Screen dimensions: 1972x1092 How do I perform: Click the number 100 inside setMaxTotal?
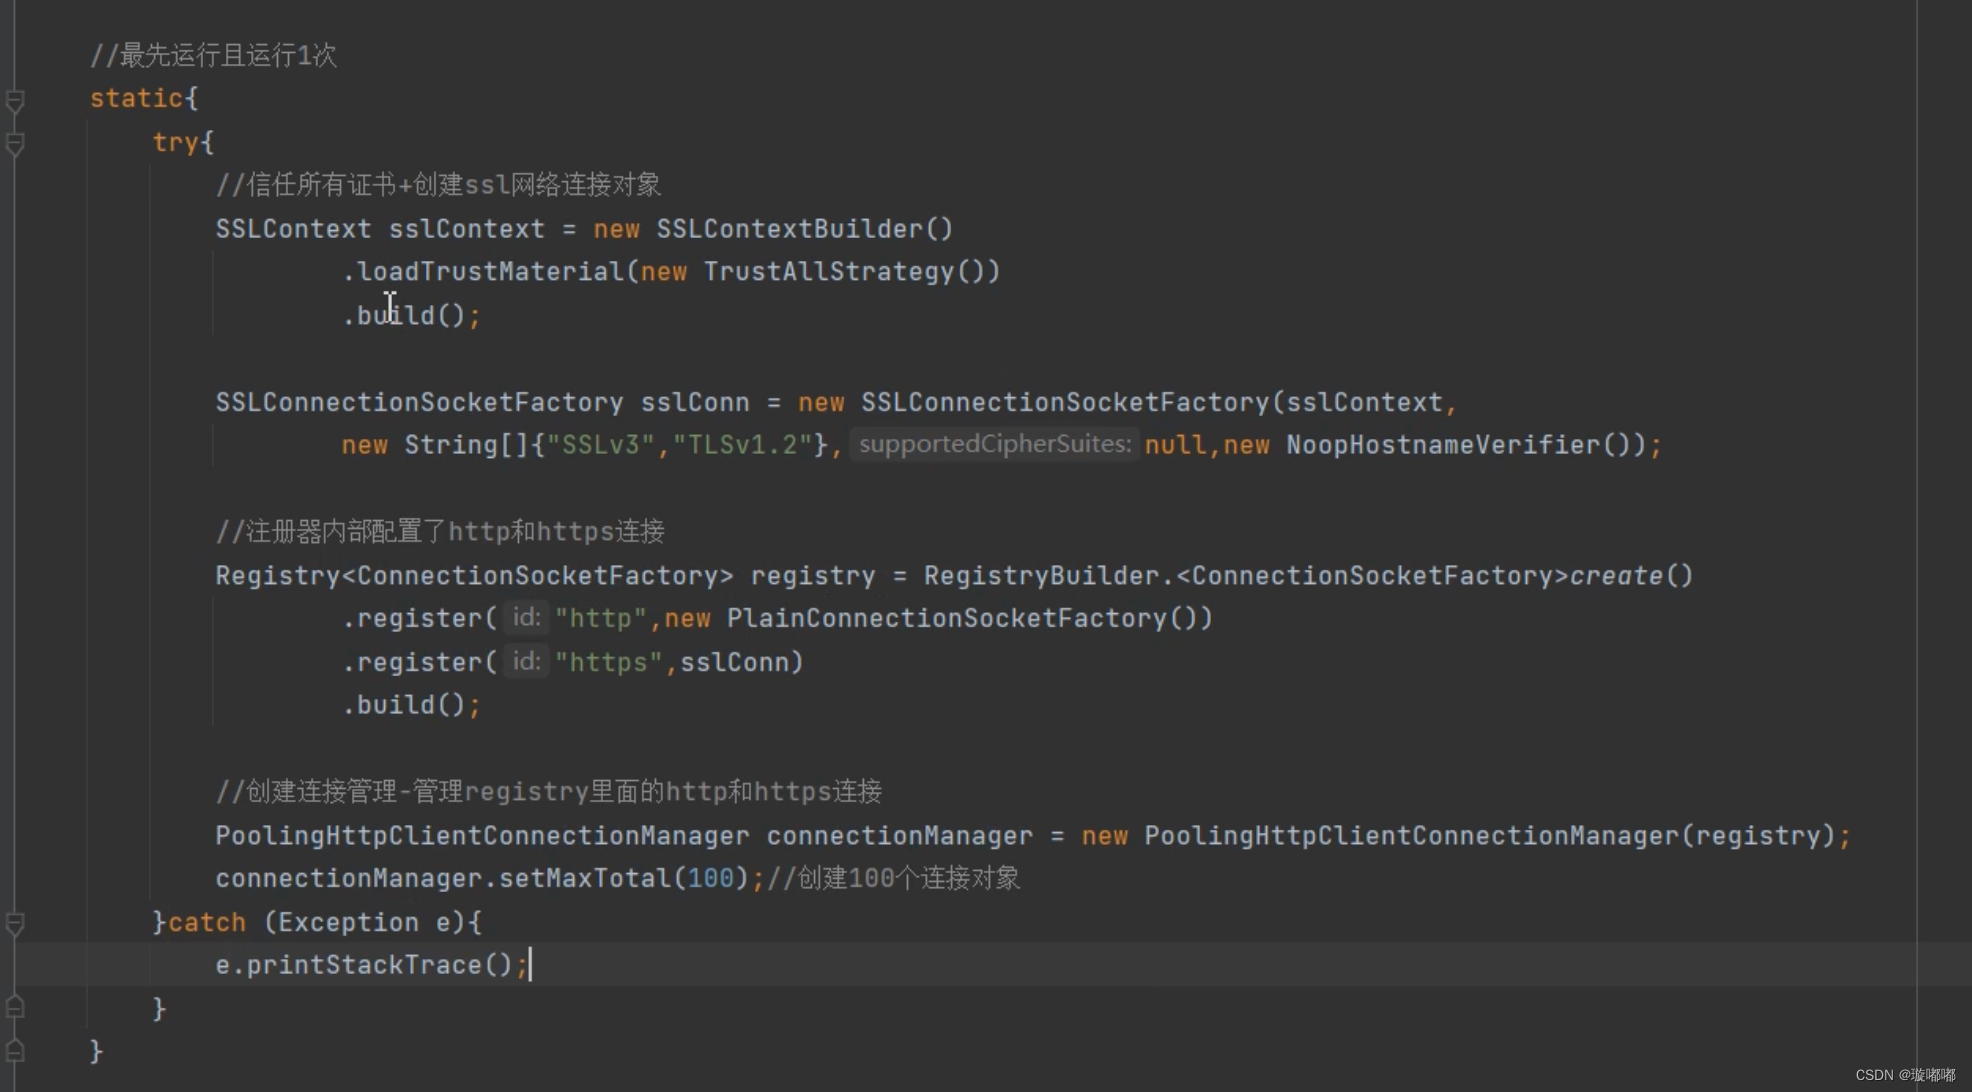pos(711,879)
